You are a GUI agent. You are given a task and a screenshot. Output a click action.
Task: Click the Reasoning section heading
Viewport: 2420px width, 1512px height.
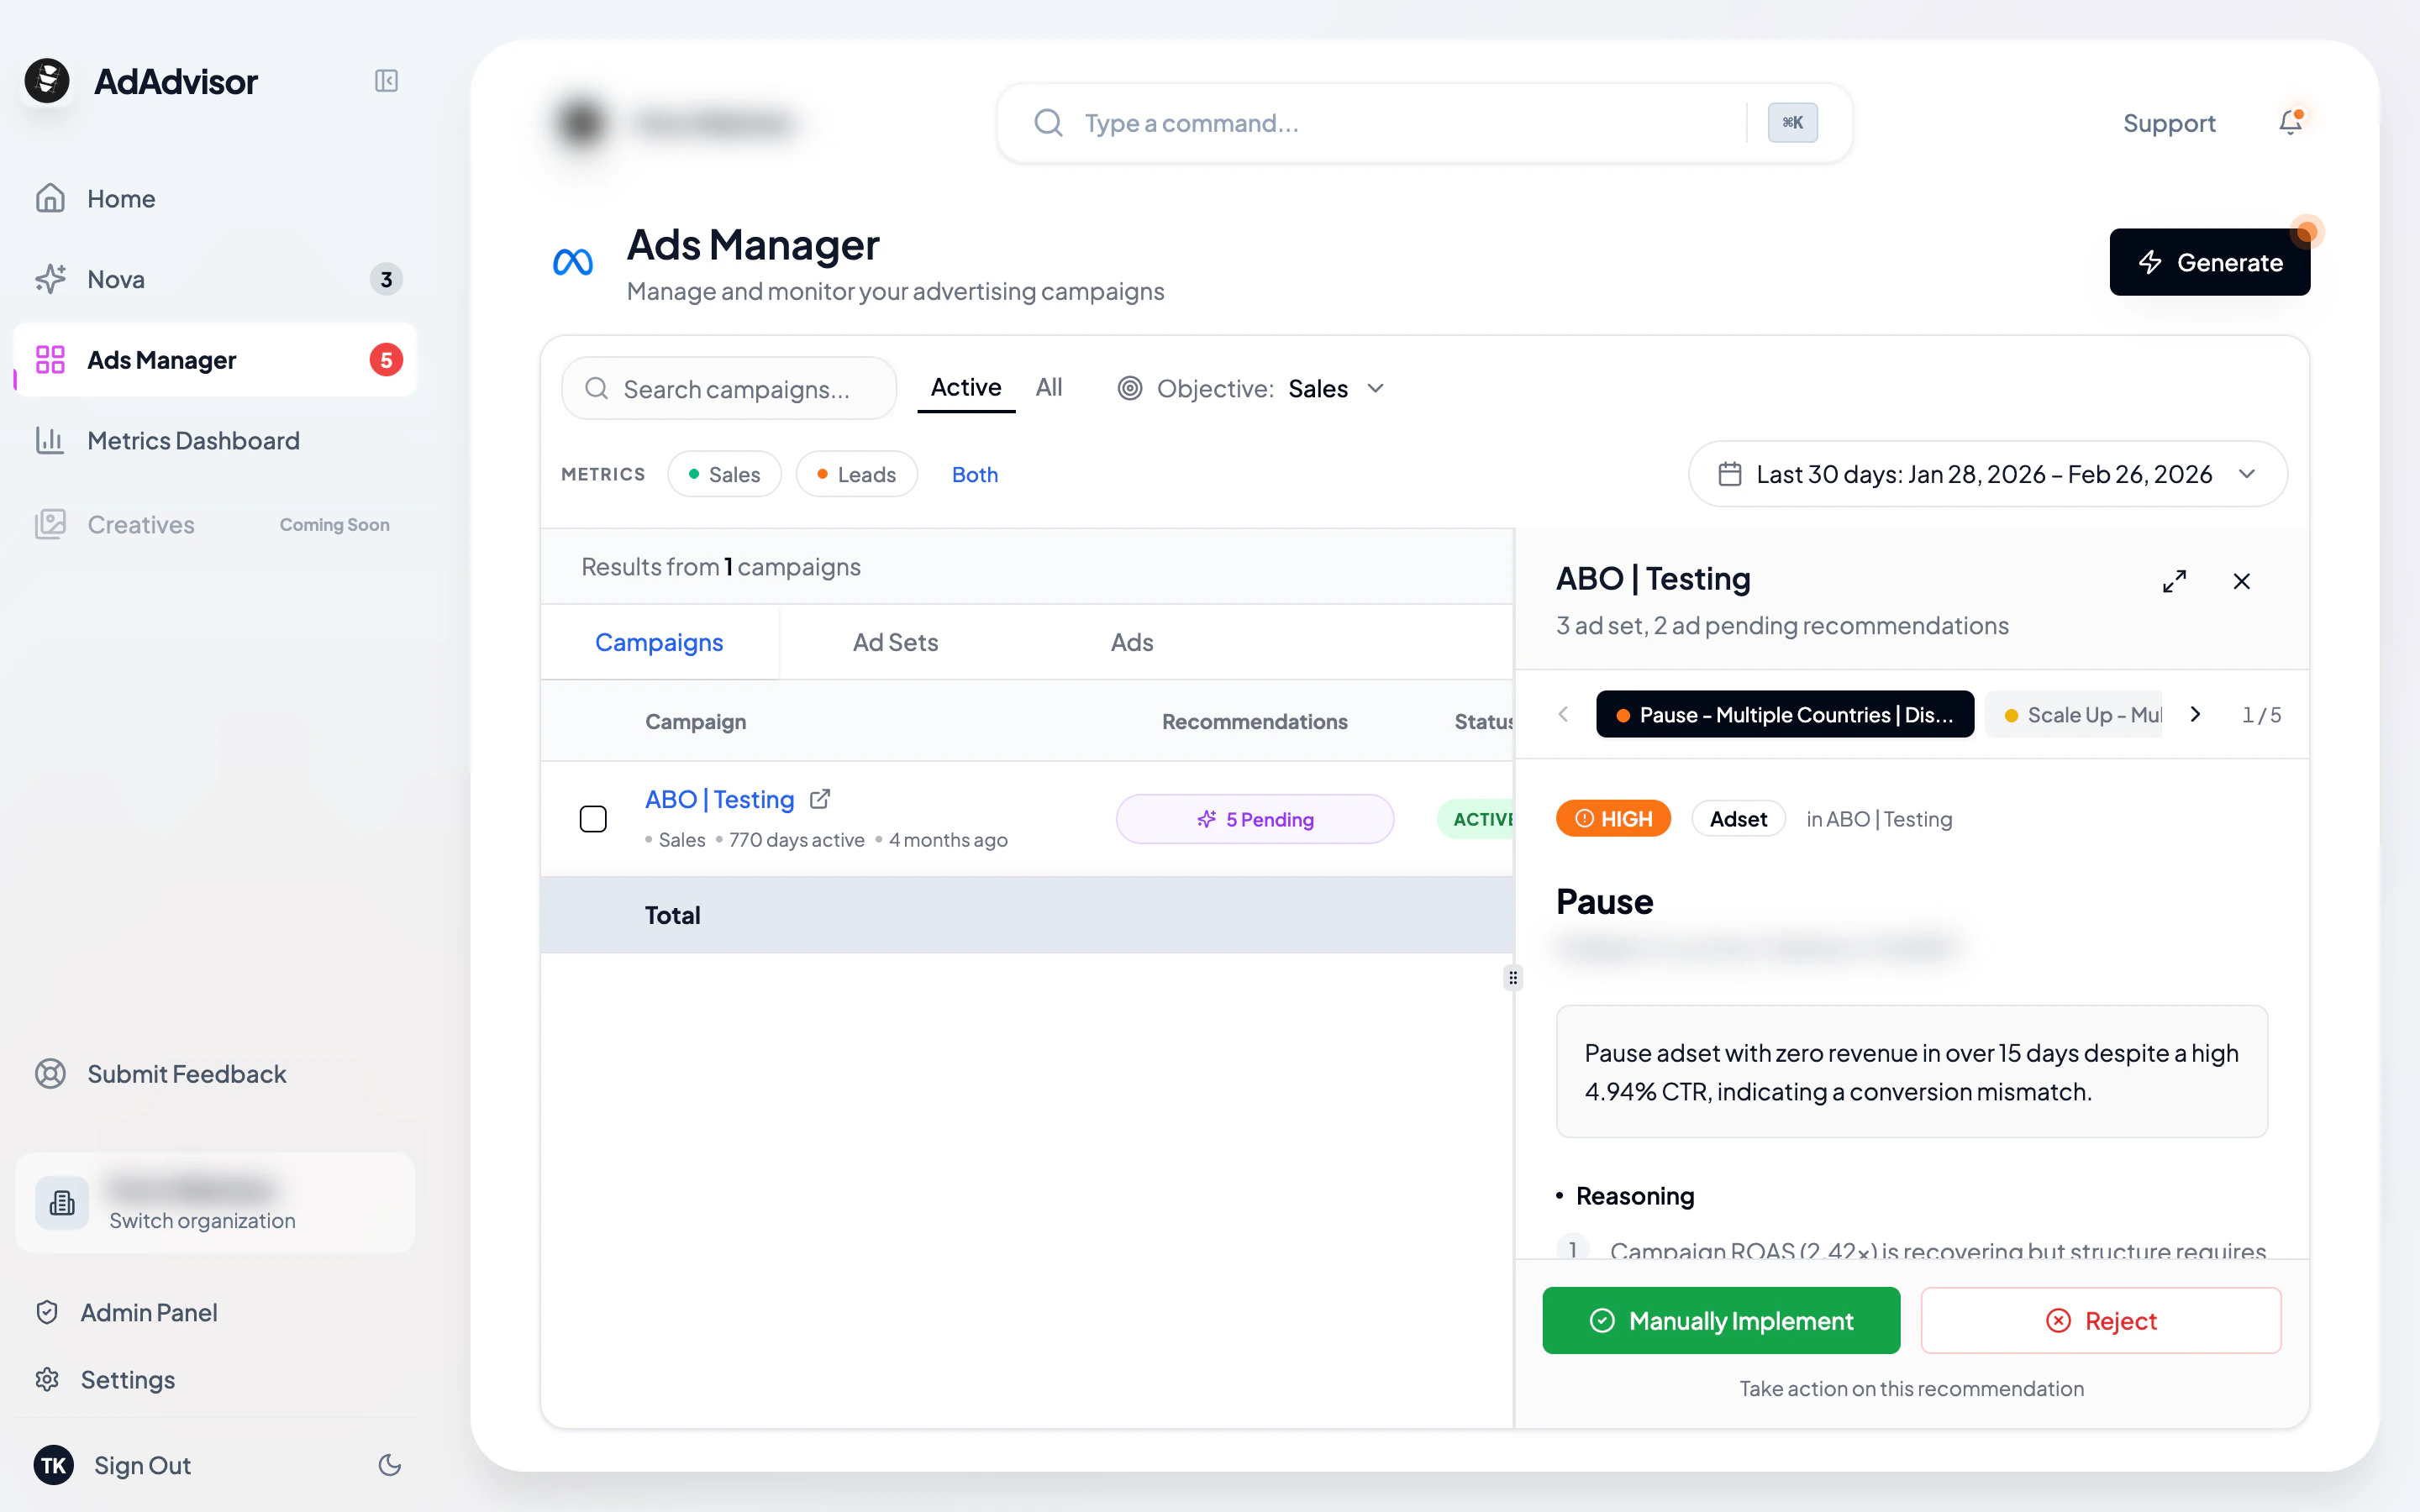point(1635,1196)
